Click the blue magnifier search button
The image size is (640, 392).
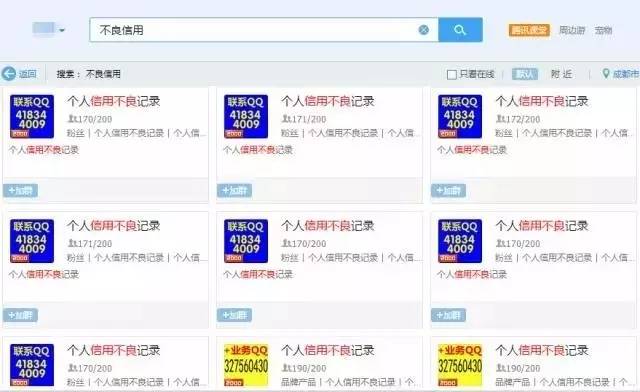(460, 30)
